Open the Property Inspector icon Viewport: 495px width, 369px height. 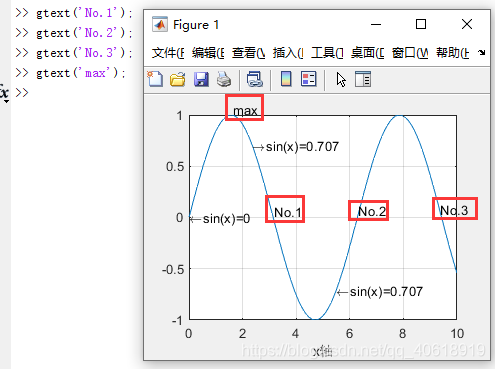click(x=363, y=79)
